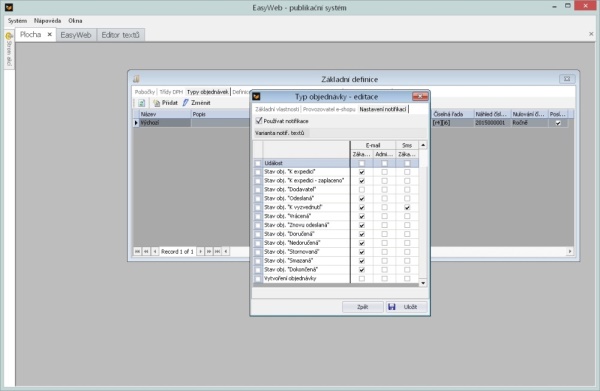Select row checkbox for "Vrácená" state
600x391 pixels.
point(258,217)
